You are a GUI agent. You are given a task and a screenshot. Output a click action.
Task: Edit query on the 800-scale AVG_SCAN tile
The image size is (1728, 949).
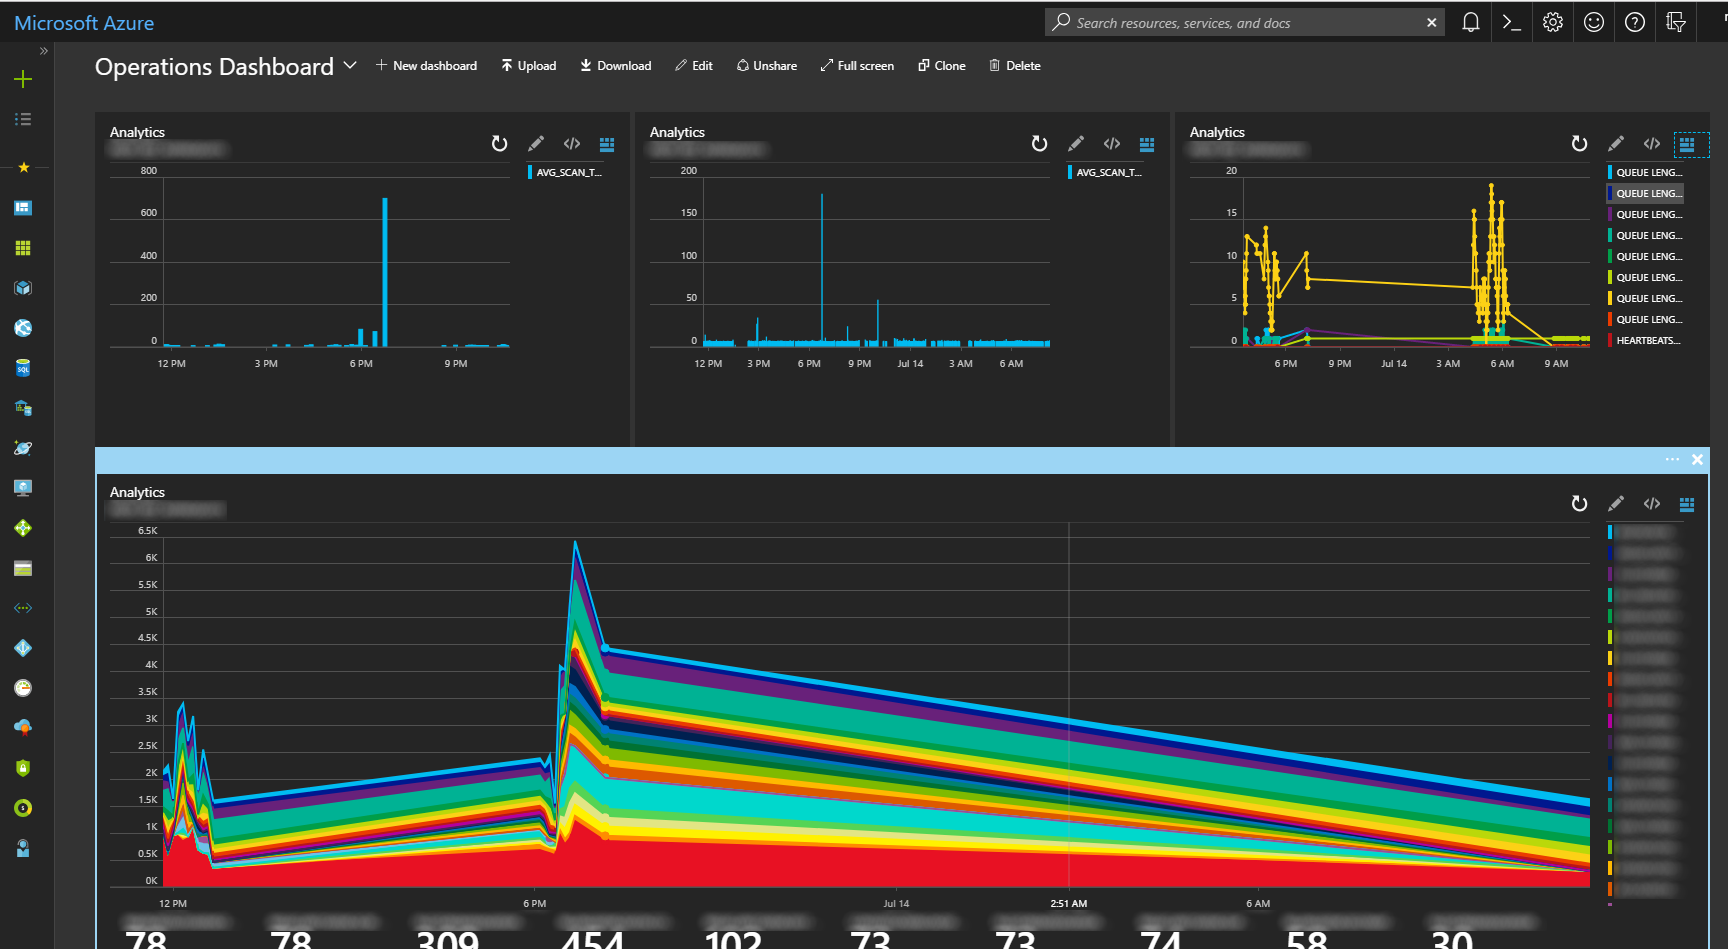point(536,144)
